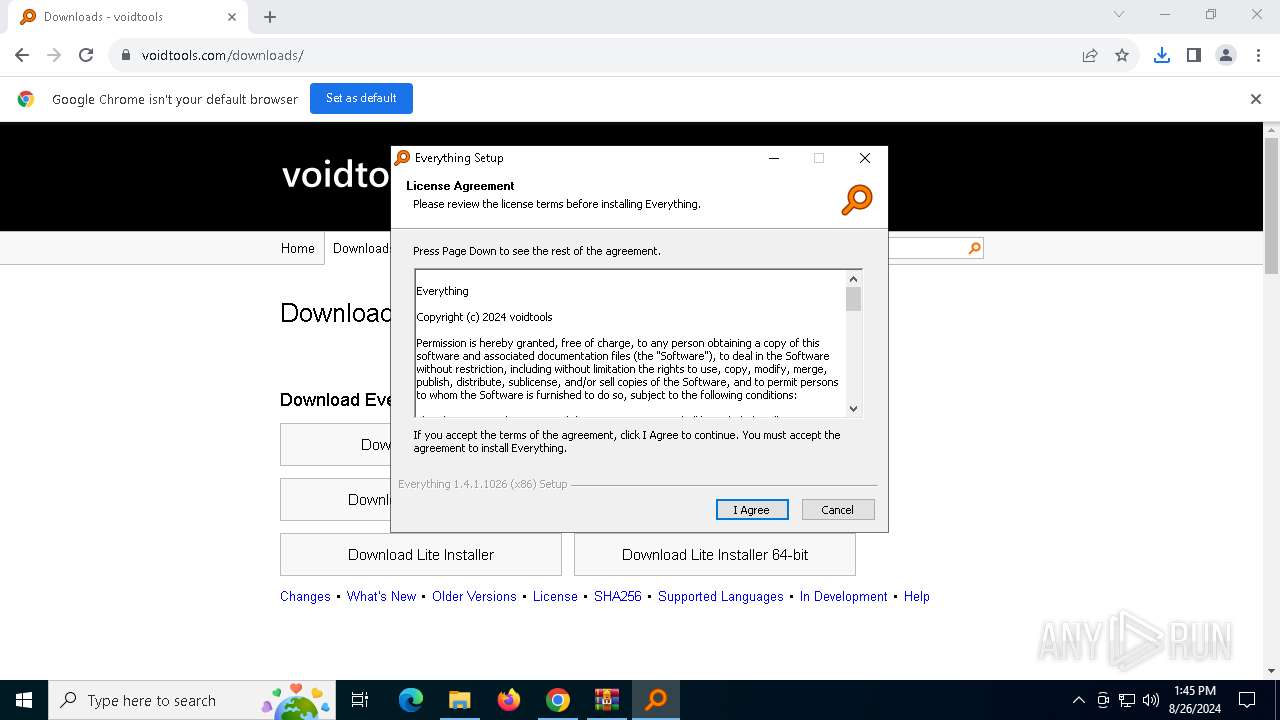Bookmark this page with the star icon
Image resolution: width=1280 pixels, height=720 pixels.
coord(1122,55)
